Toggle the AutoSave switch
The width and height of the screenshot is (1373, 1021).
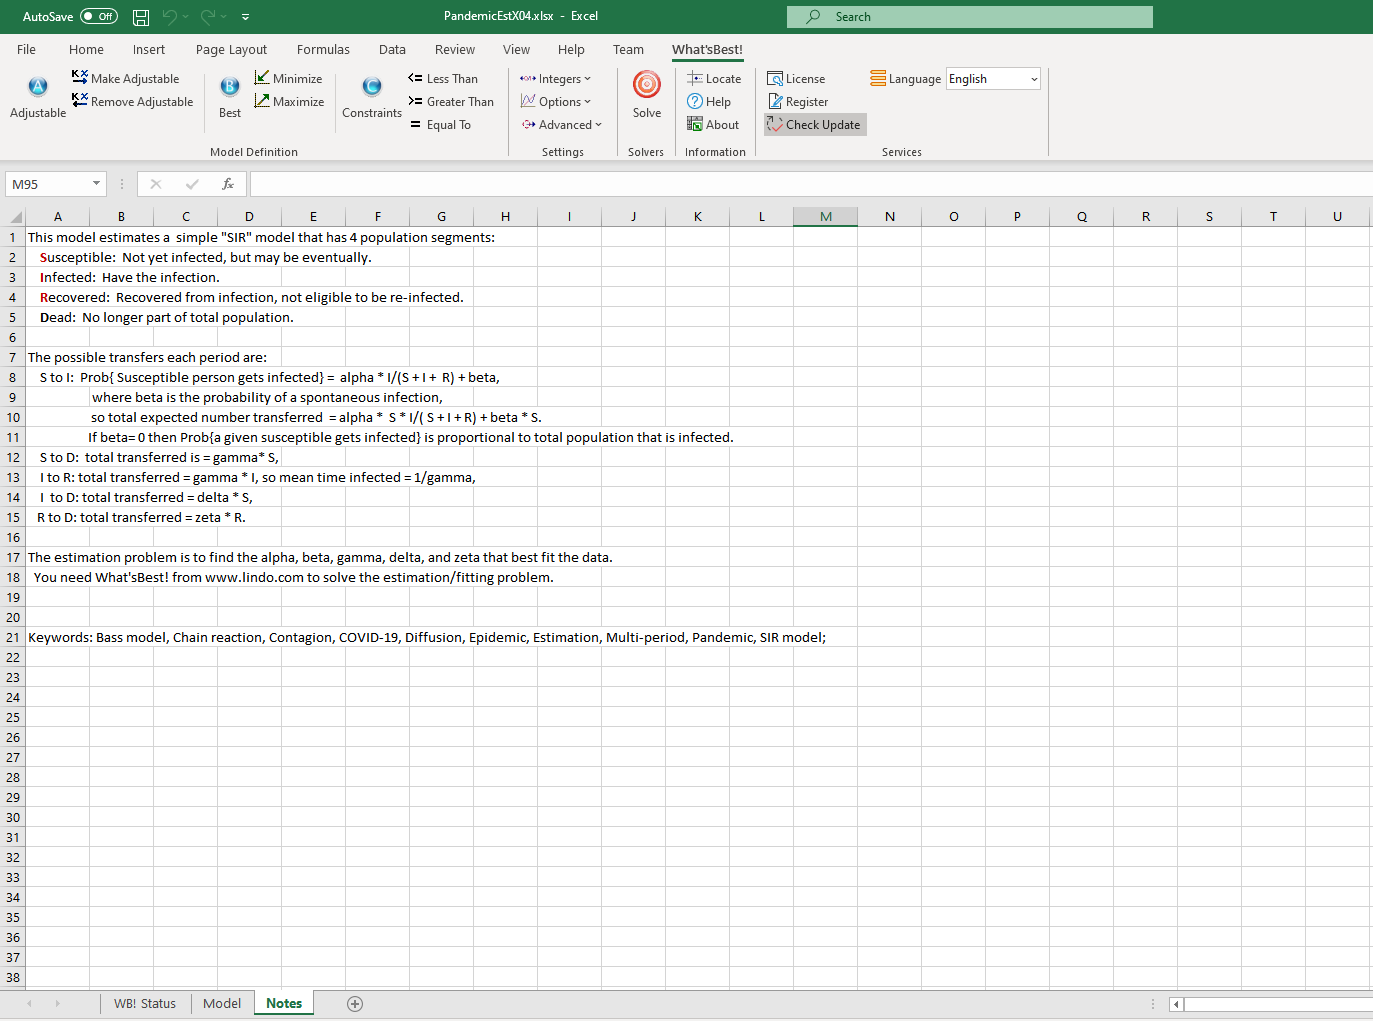coord(98,17)
